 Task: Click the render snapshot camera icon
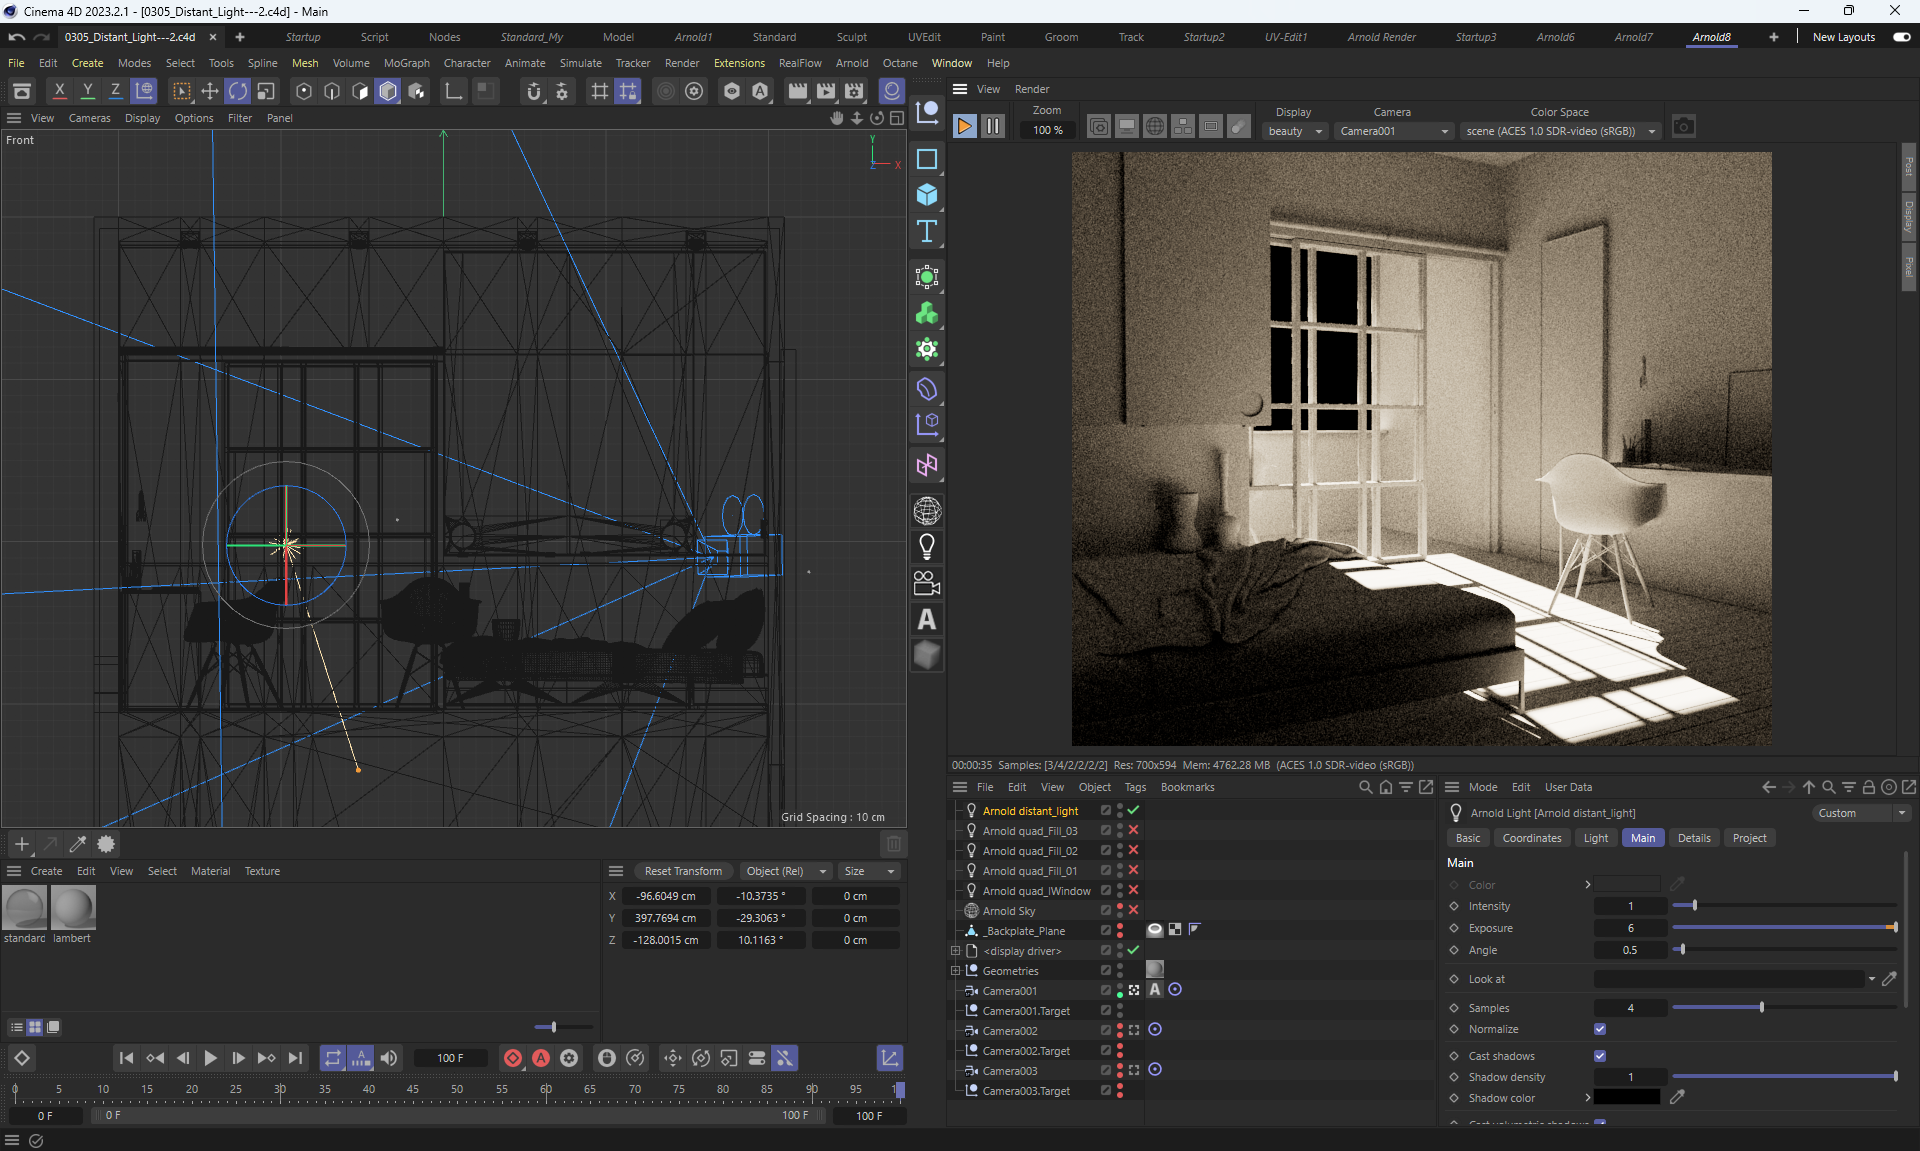(1684, 127)
